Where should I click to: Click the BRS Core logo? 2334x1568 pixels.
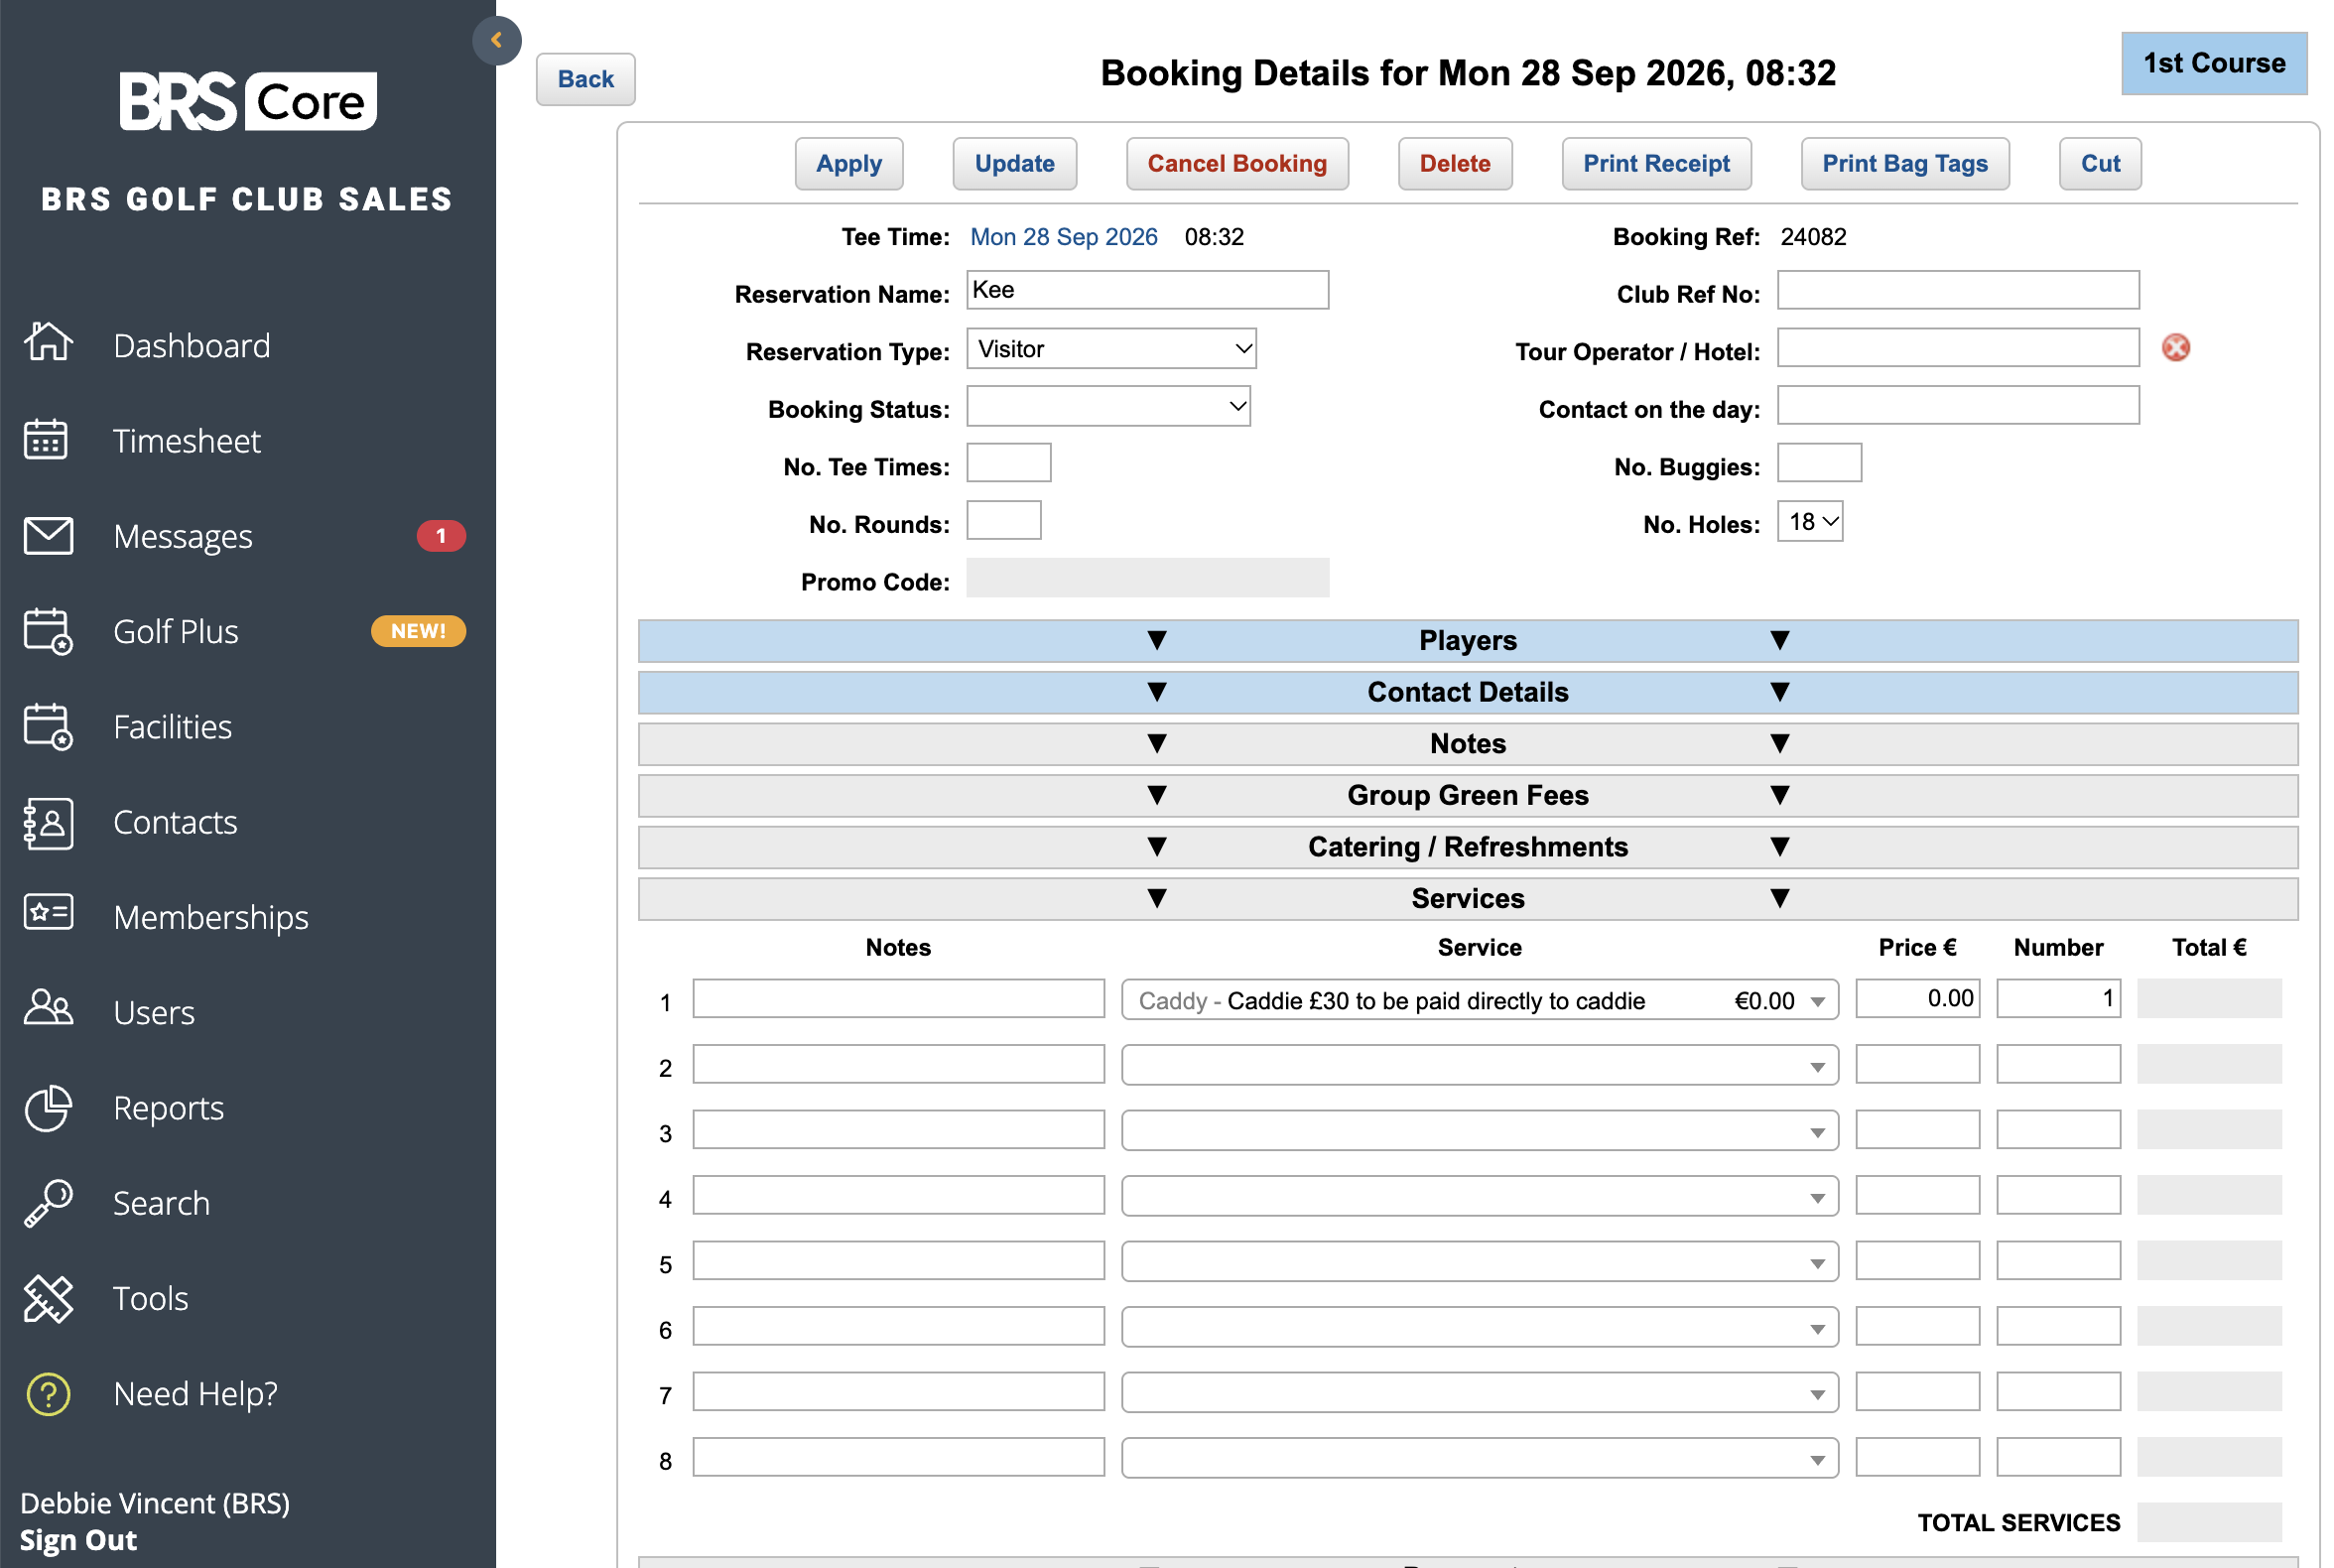click(x=248, y=100)
